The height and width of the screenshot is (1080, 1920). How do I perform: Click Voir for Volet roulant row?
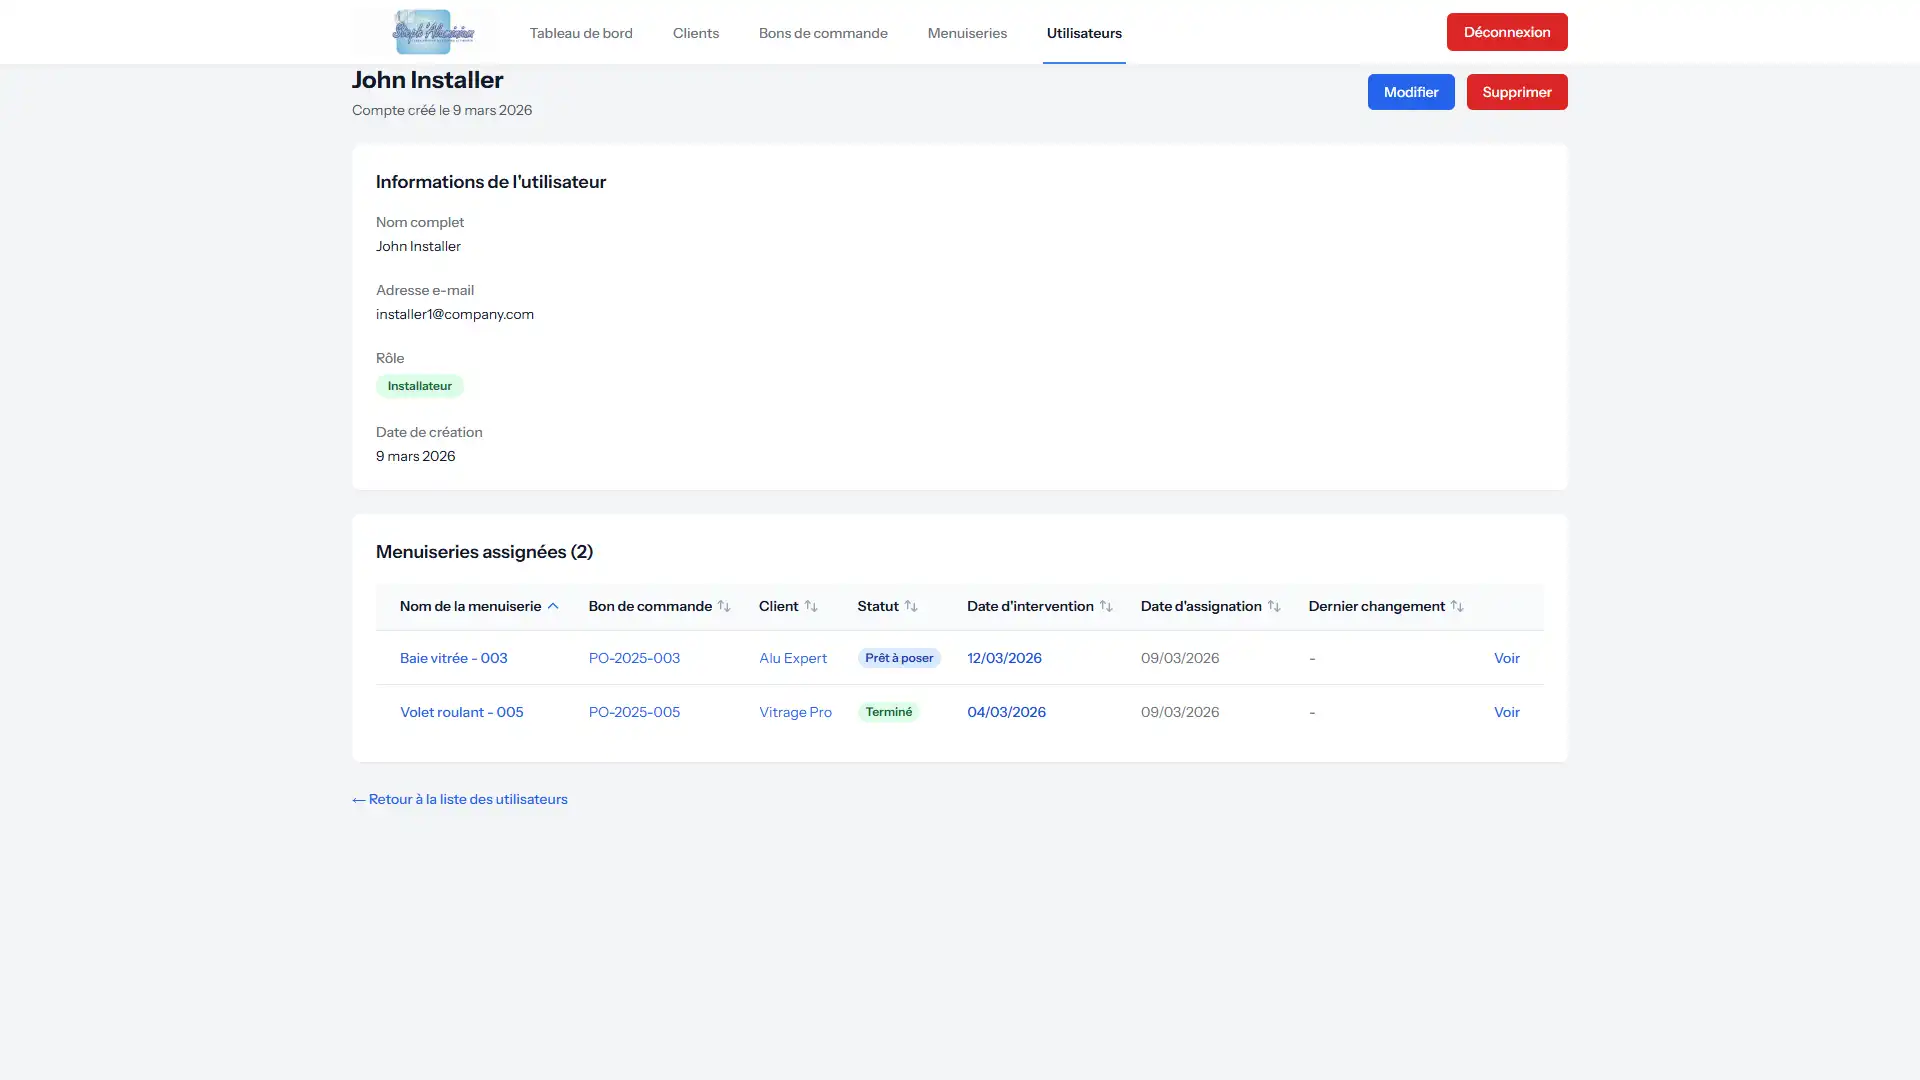click(x=1506, y=712)
